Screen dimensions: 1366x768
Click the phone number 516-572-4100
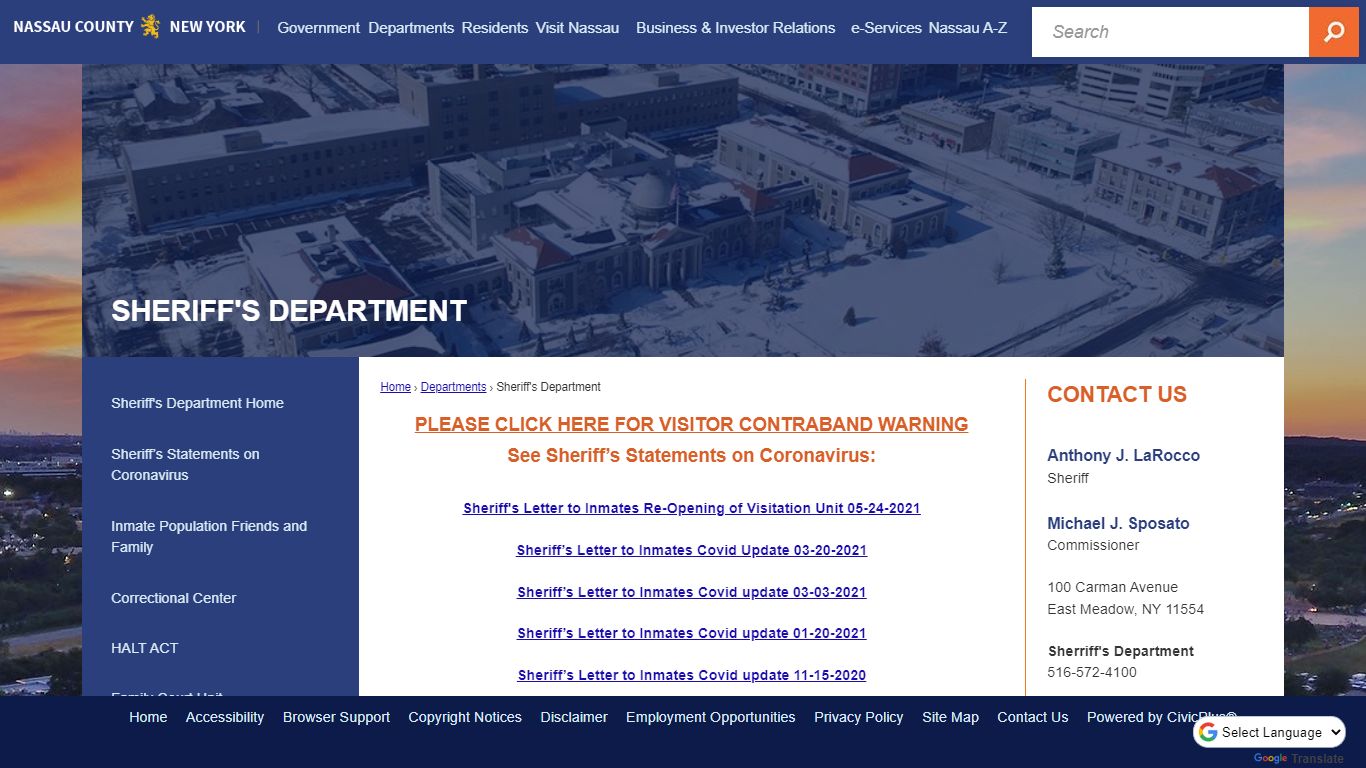pos(1092,672)
